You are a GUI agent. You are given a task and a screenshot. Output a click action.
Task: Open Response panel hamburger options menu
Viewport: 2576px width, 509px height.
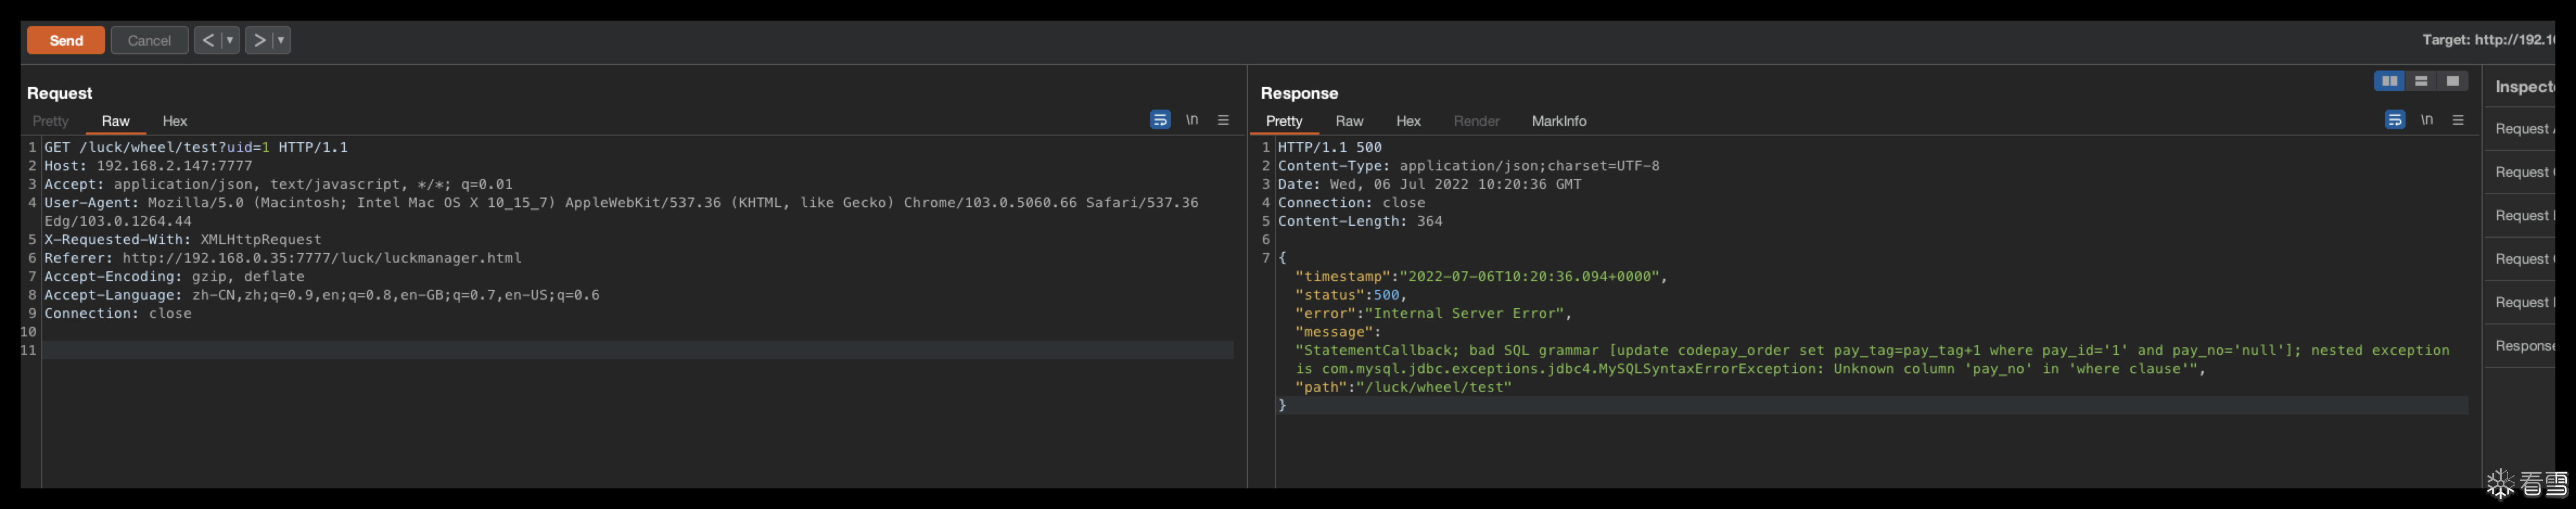(2458, 120)
